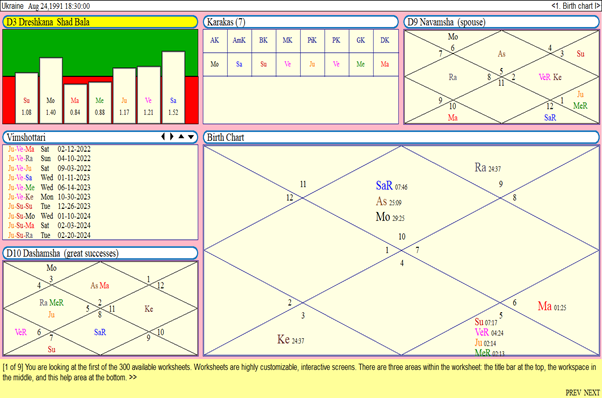Click the Saturn bar in Shad Bala chart
Viewport: 602px width, 398px height.
[x=173, y=87]
